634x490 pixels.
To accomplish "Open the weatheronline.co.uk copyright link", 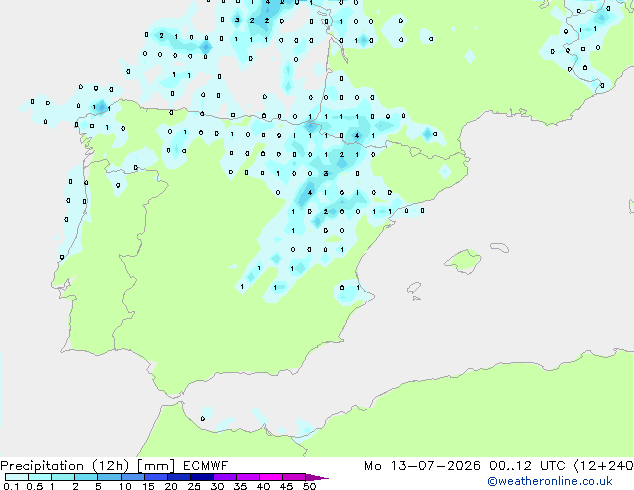I will tap(550, 481).
